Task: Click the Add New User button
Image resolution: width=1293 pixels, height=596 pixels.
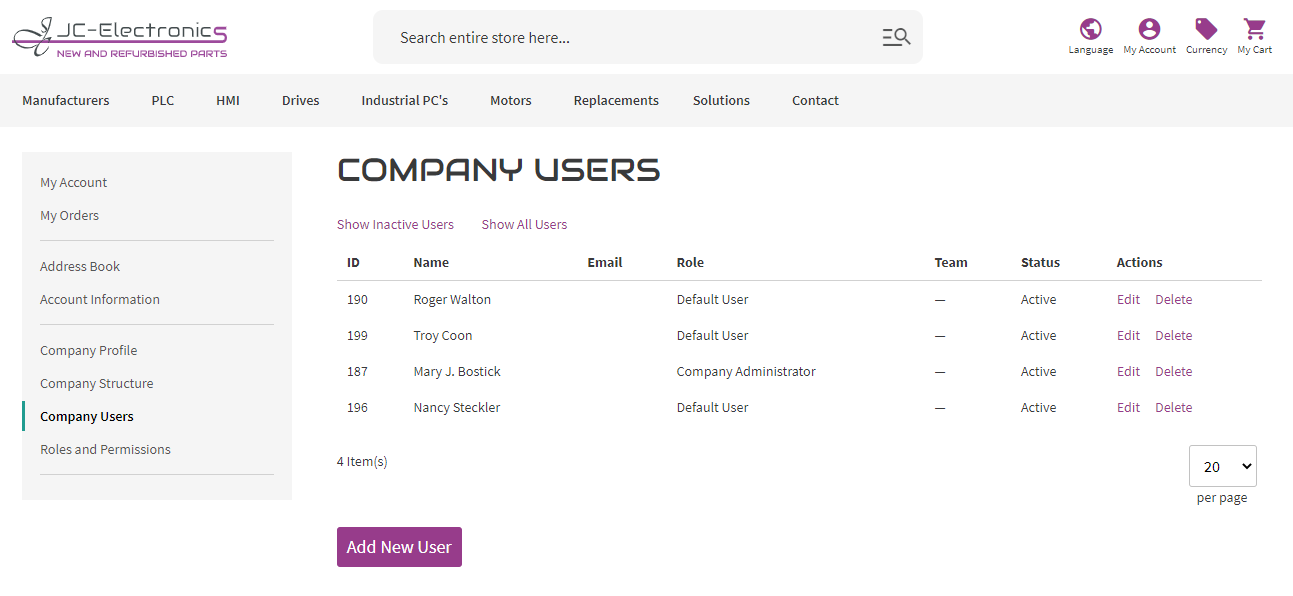Action: click(x=399, y=547)
